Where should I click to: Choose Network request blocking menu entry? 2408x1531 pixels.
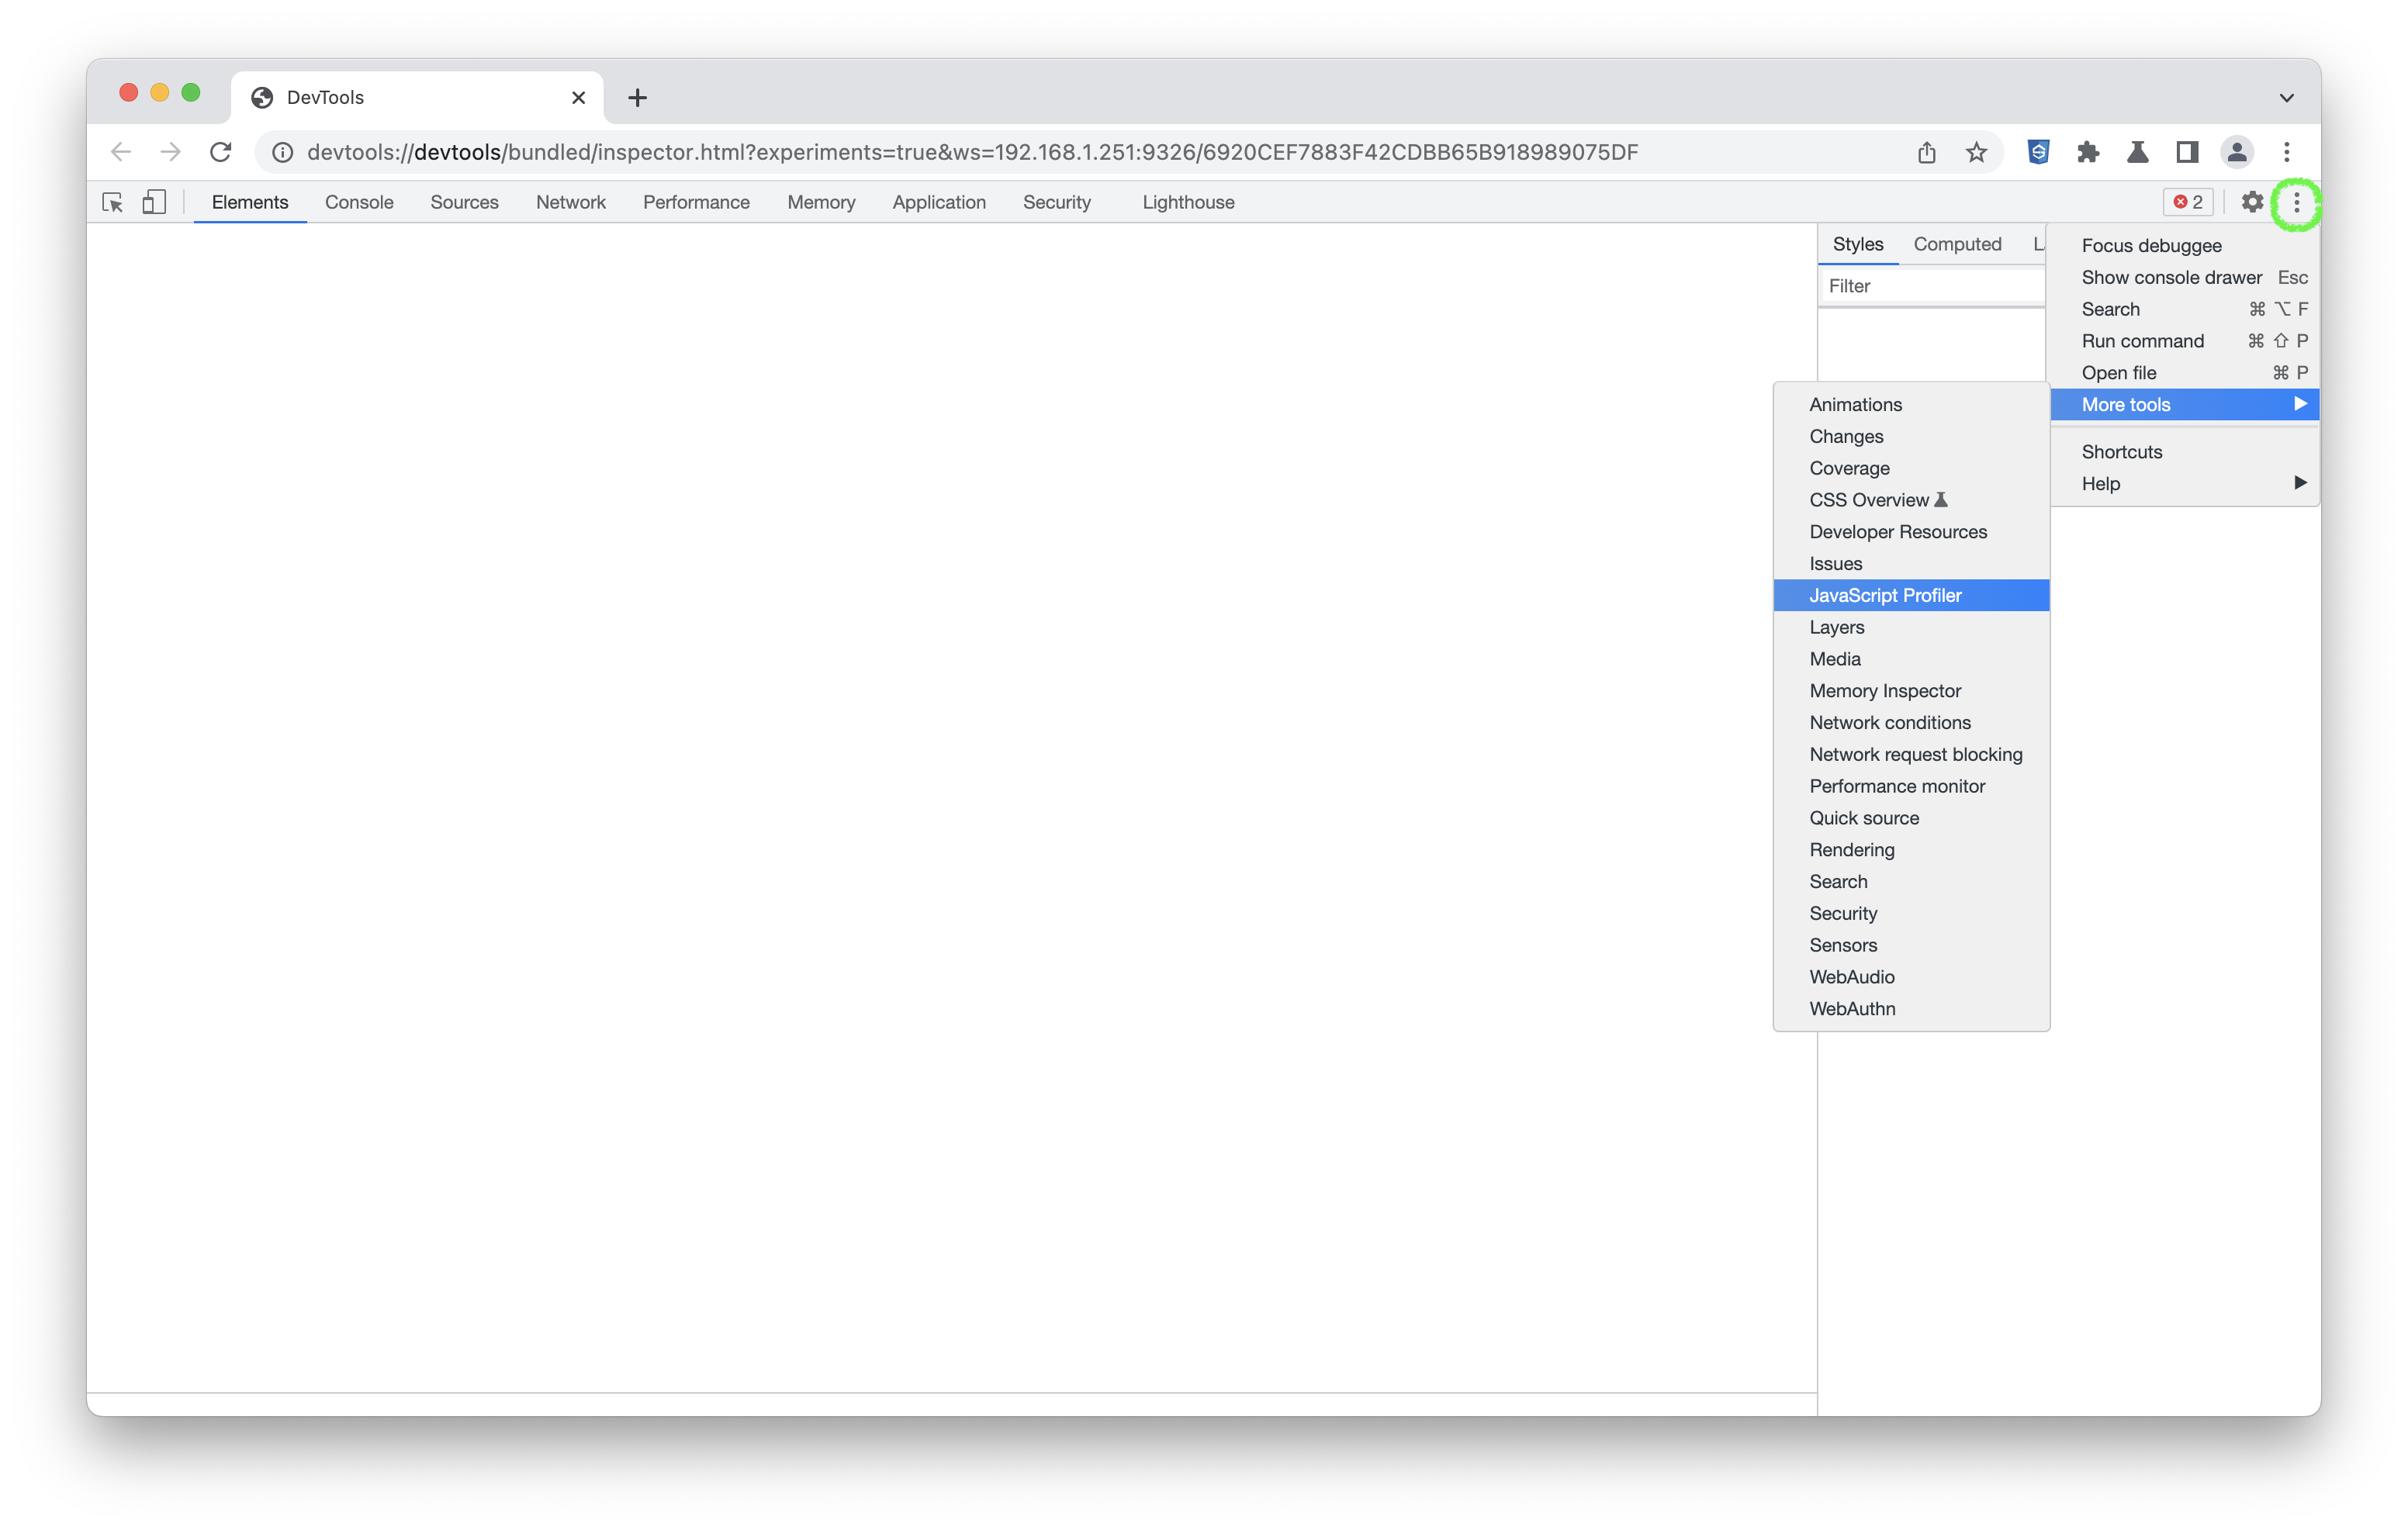coord(1915,755)
